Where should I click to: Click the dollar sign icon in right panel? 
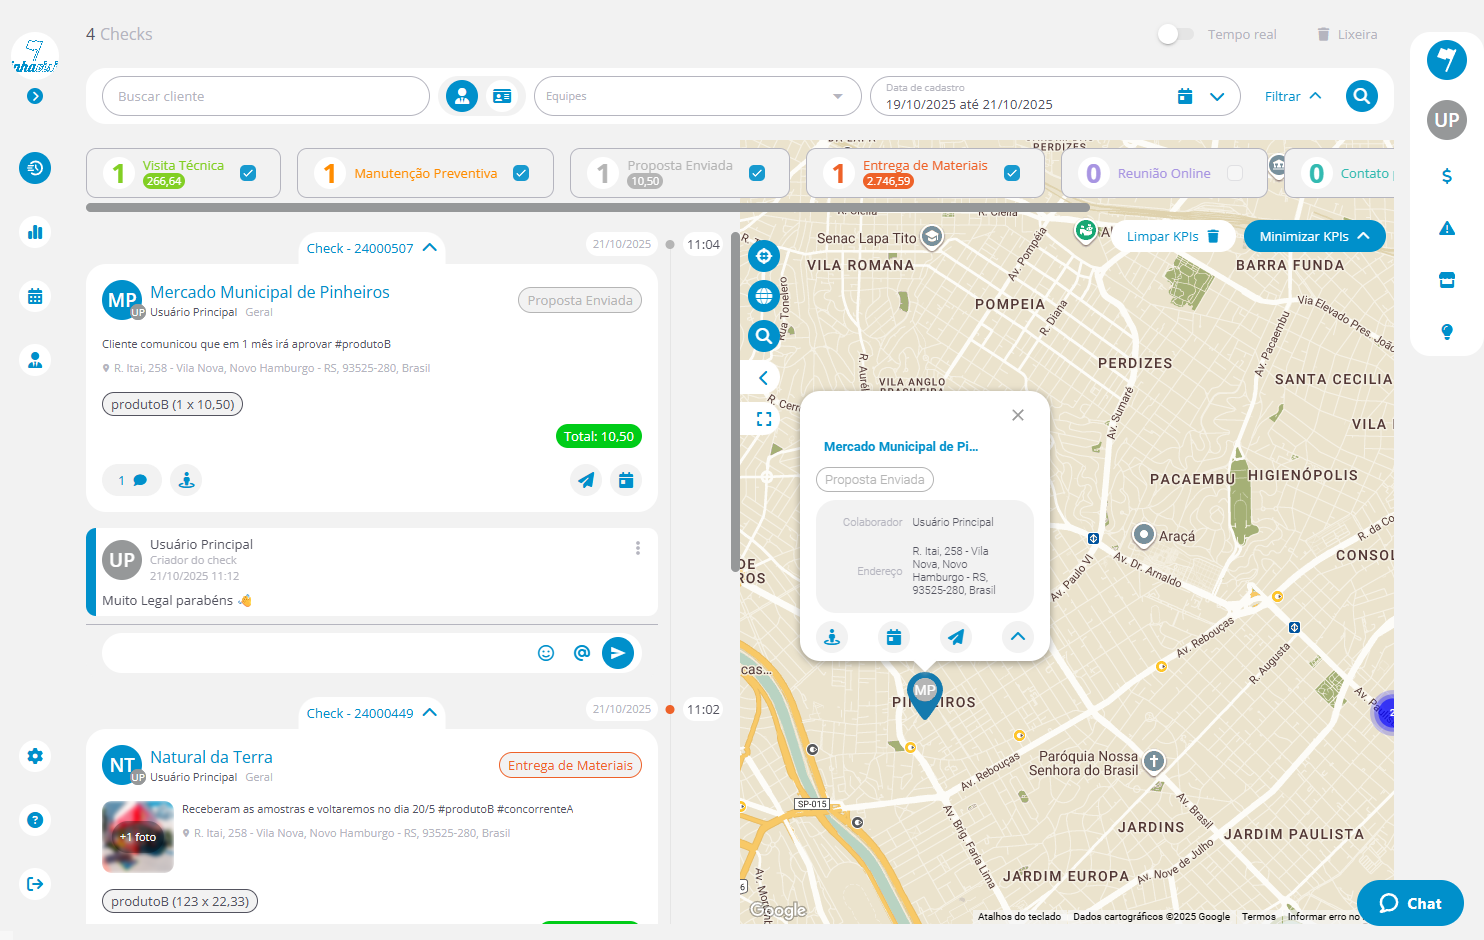1446,176
